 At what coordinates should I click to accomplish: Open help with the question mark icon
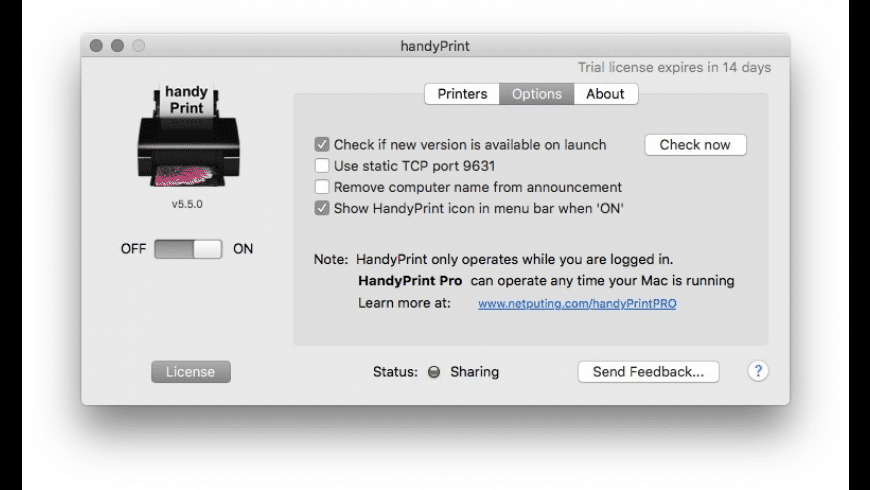(758, 371)
